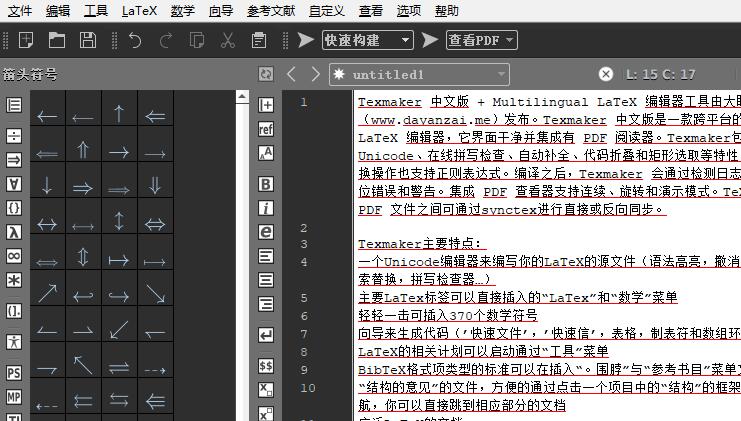Insert the top-left leftarrow symbol
741x421 pixels.
click(x=47, y=115)
